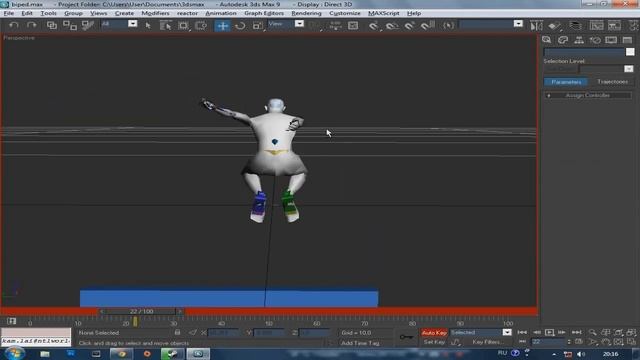The image size is (640, 360).
Task: Toggle the selection lock padlock icon
Action: 177,333
